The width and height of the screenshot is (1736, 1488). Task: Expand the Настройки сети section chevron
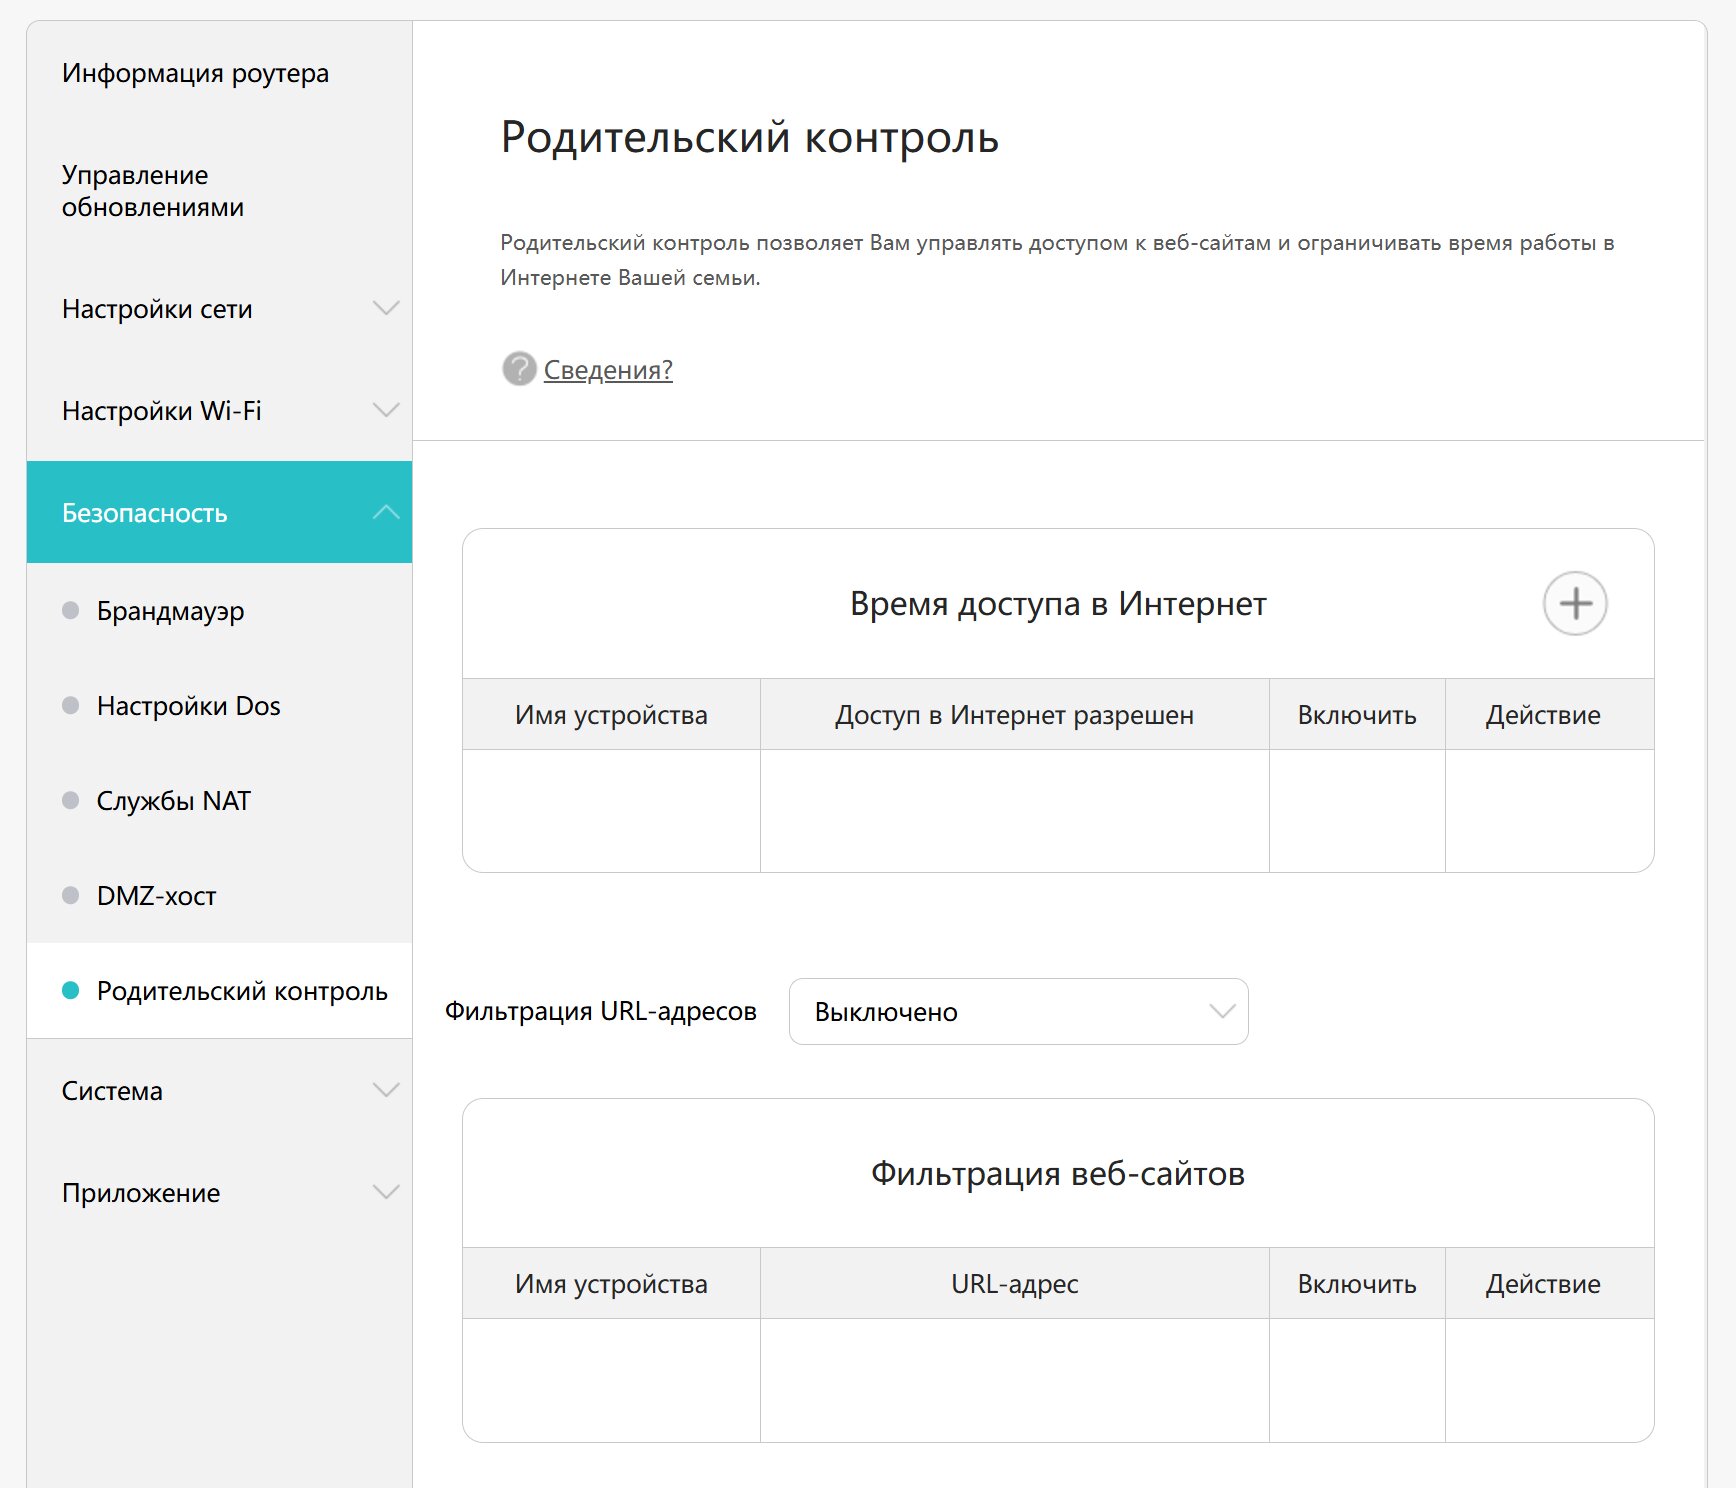point(386,308)
